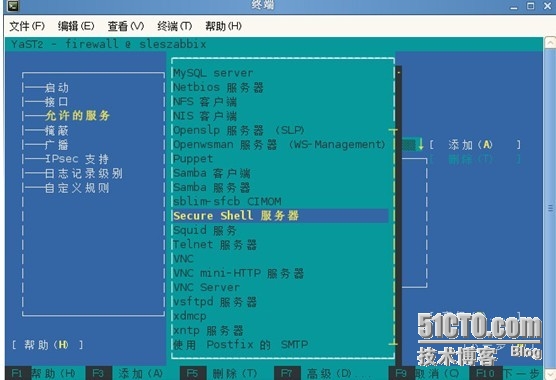Select 日志记录级别 in the tree
This screenshot has height=380, width=556.
(x=84, y=173)
